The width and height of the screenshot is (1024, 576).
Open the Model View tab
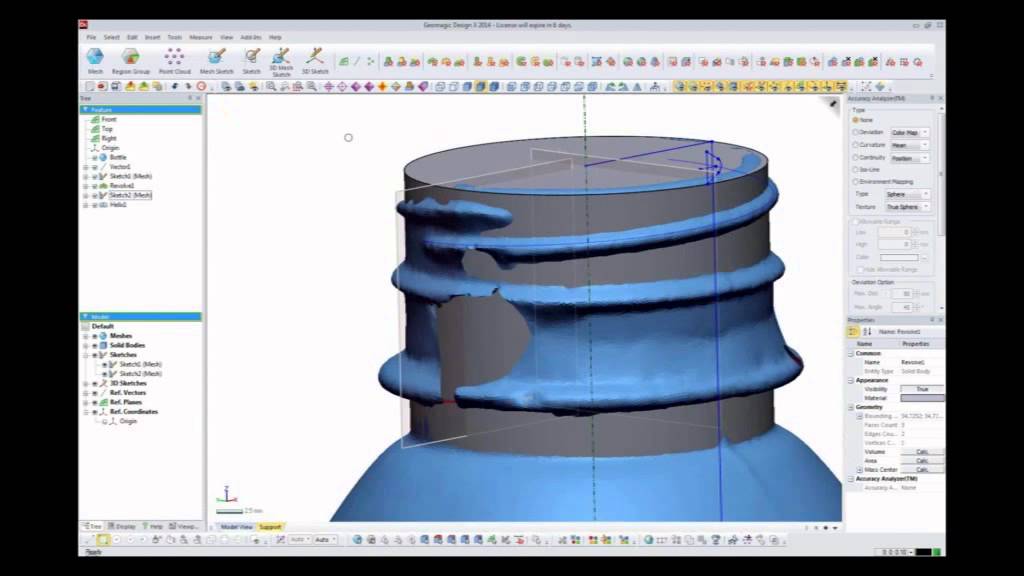point(236,526)
